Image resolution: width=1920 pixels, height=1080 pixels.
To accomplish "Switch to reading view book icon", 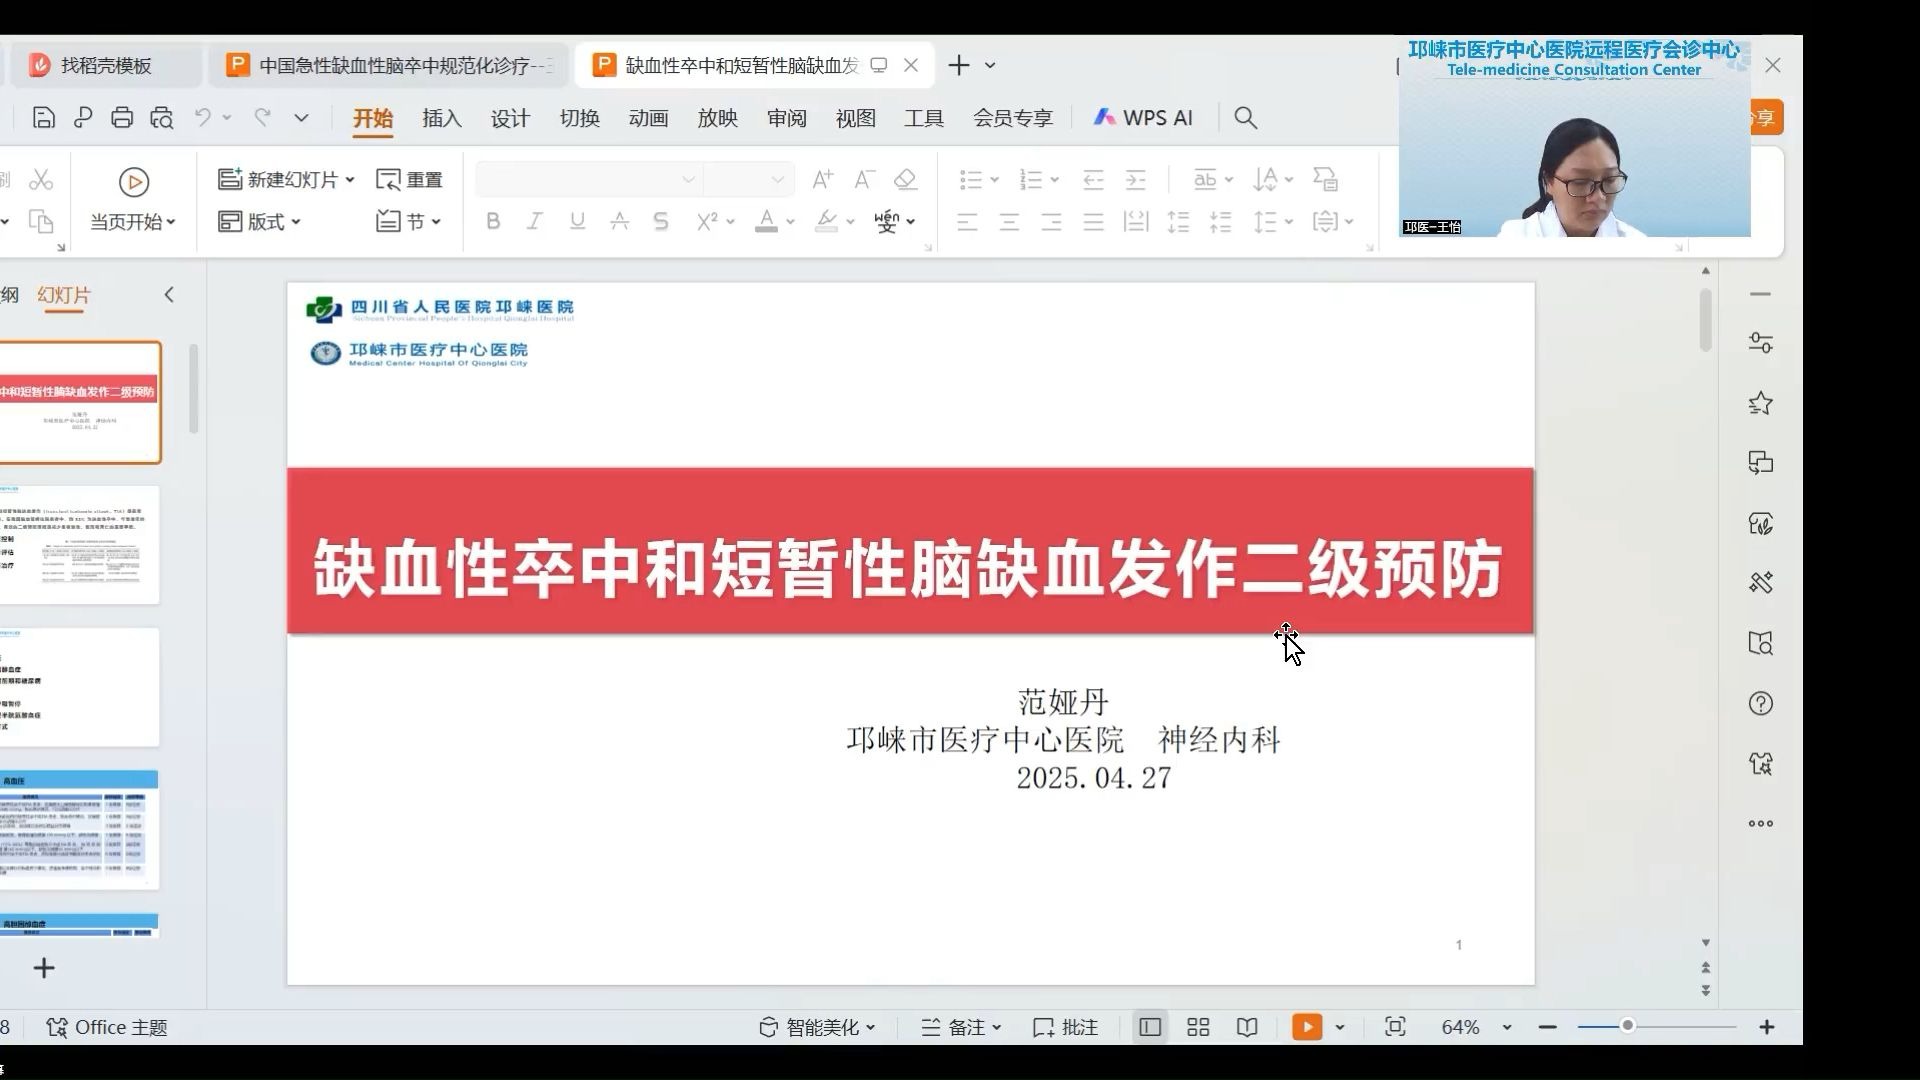I will pos(1247,1027).
